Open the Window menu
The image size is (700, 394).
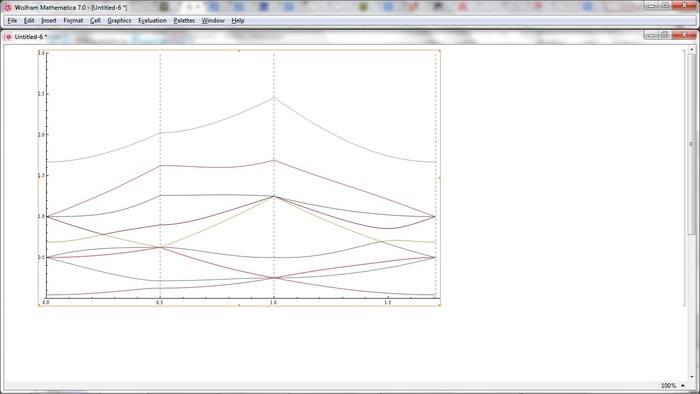point(213,21)
